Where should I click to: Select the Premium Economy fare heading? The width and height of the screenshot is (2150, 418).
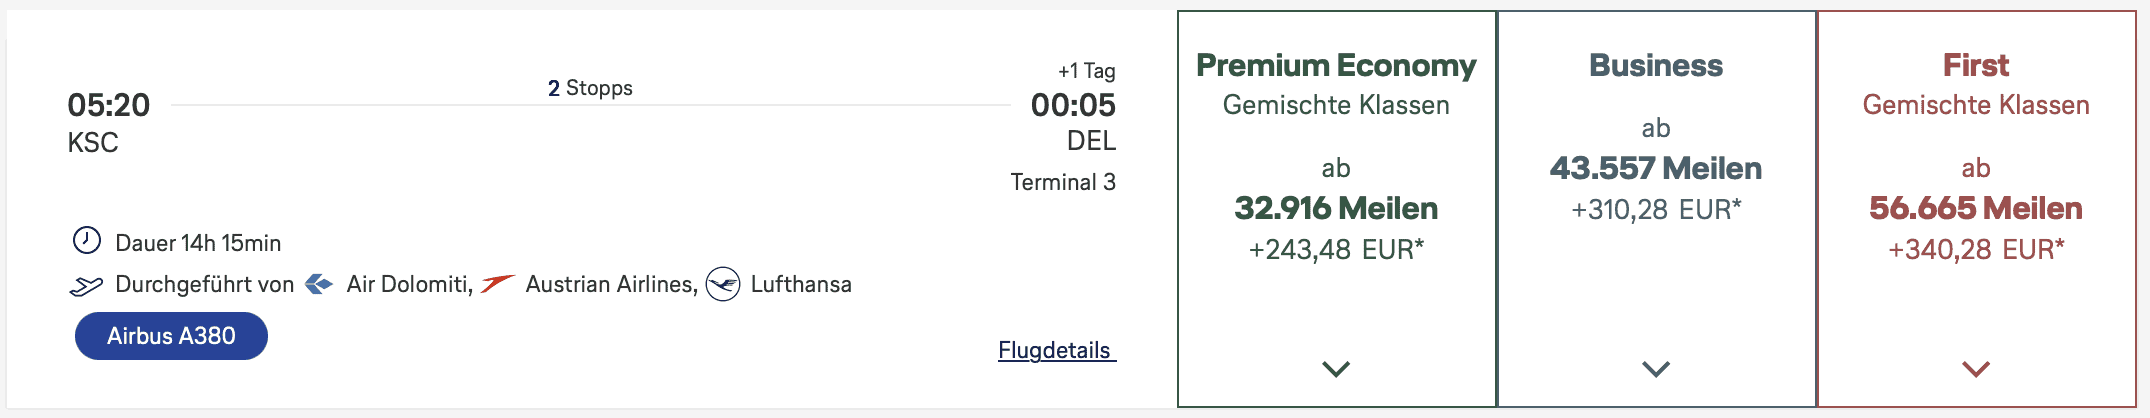(x=1336, y=65)
